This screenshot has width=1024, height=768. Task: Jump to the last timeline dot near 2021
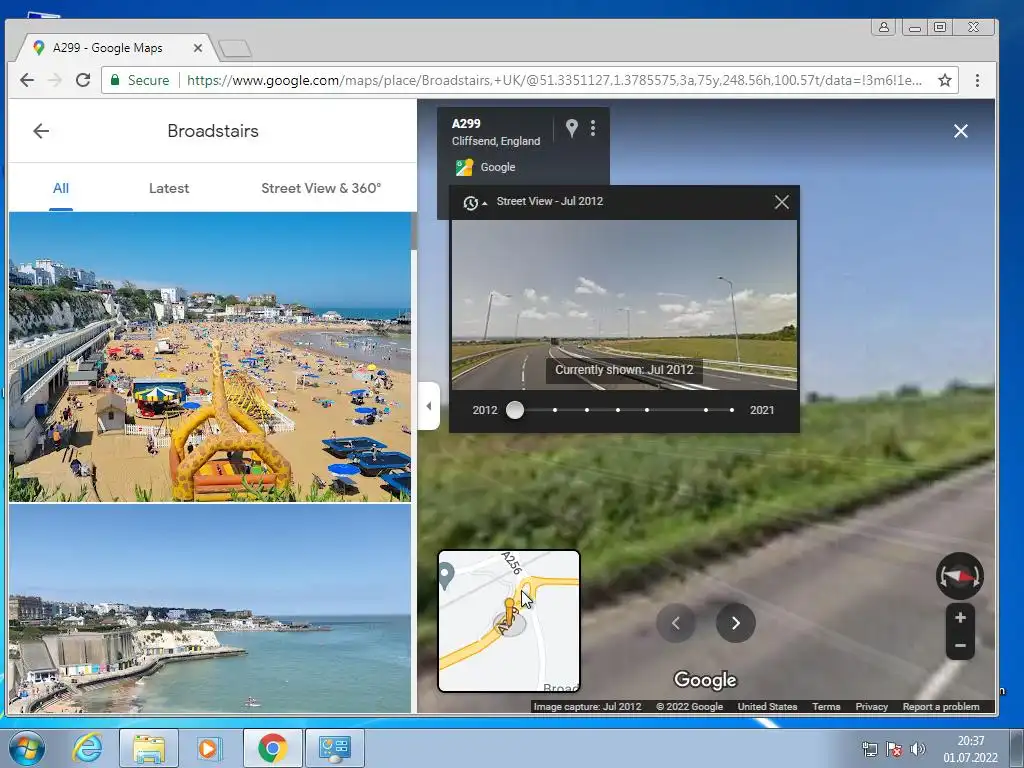[x=731, y=410]
